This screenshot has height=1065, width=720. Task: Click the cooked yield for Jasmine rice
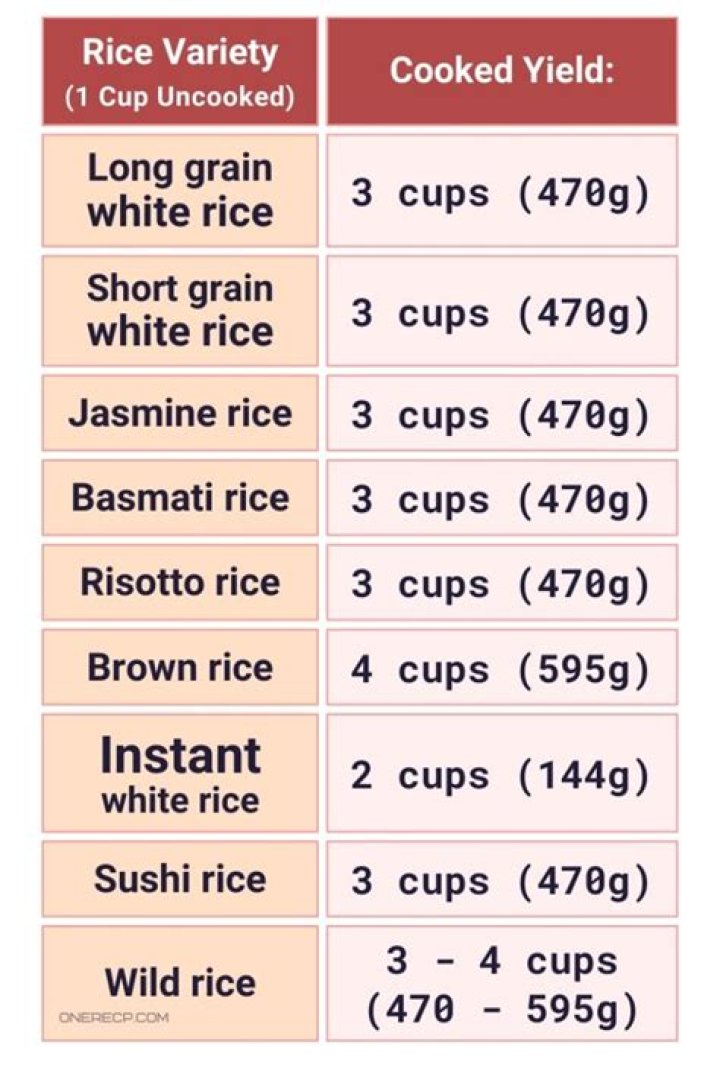click(x=501, y=414)
